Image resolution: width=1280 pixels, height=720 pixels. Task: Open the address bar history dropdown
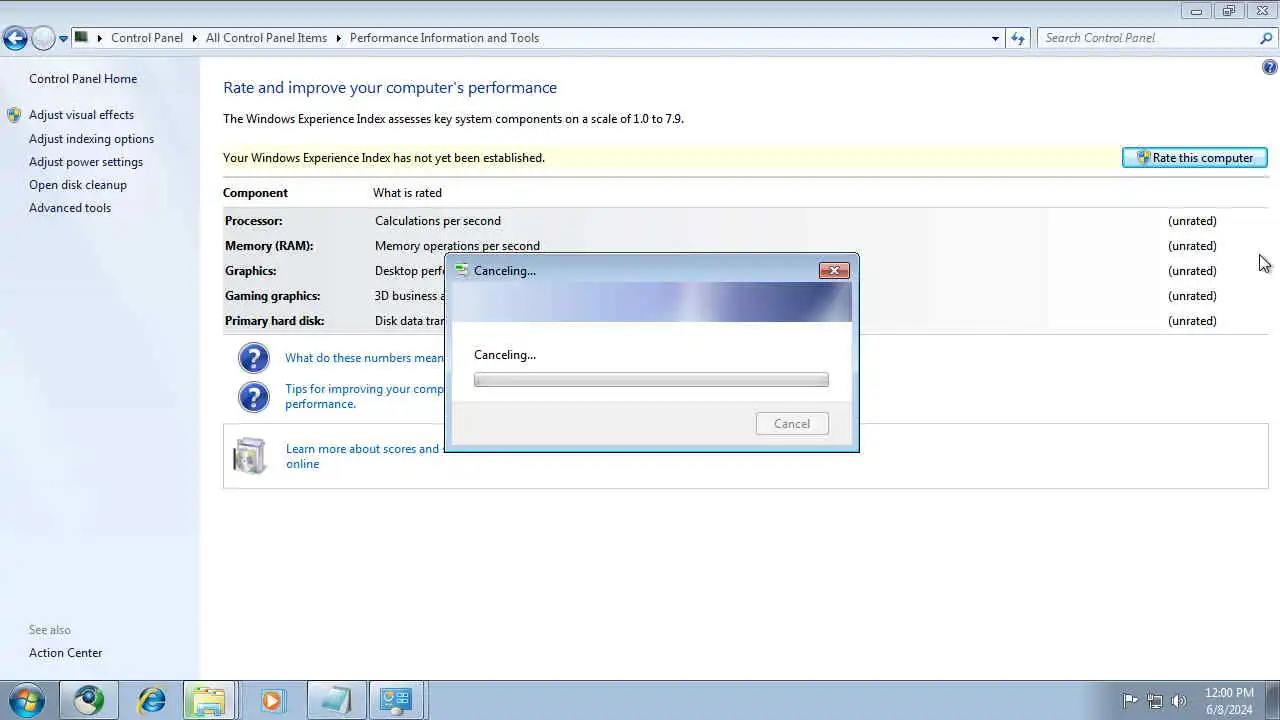pos(995,38)
